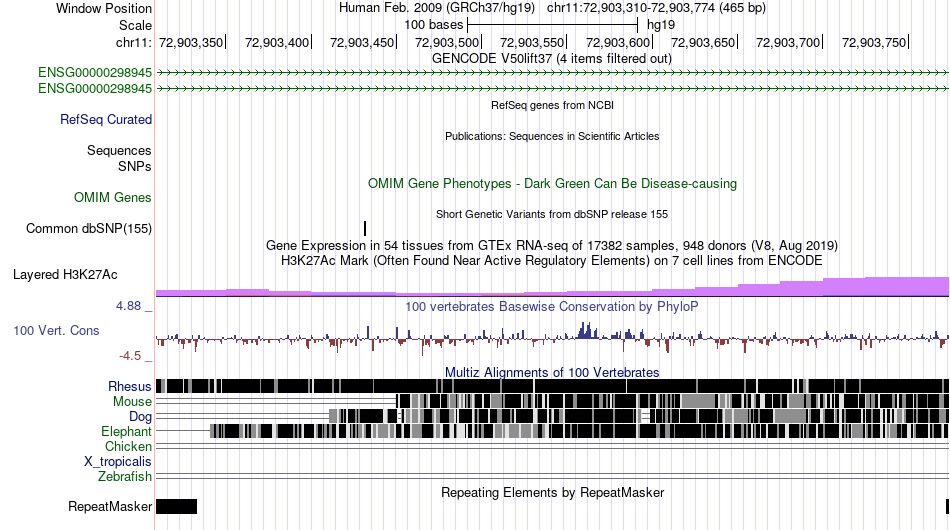The width and height of the screenshot is (950, 530).
Task: Click the 72,903,400 coordinate on ruler
Action: tap(277, 42)
